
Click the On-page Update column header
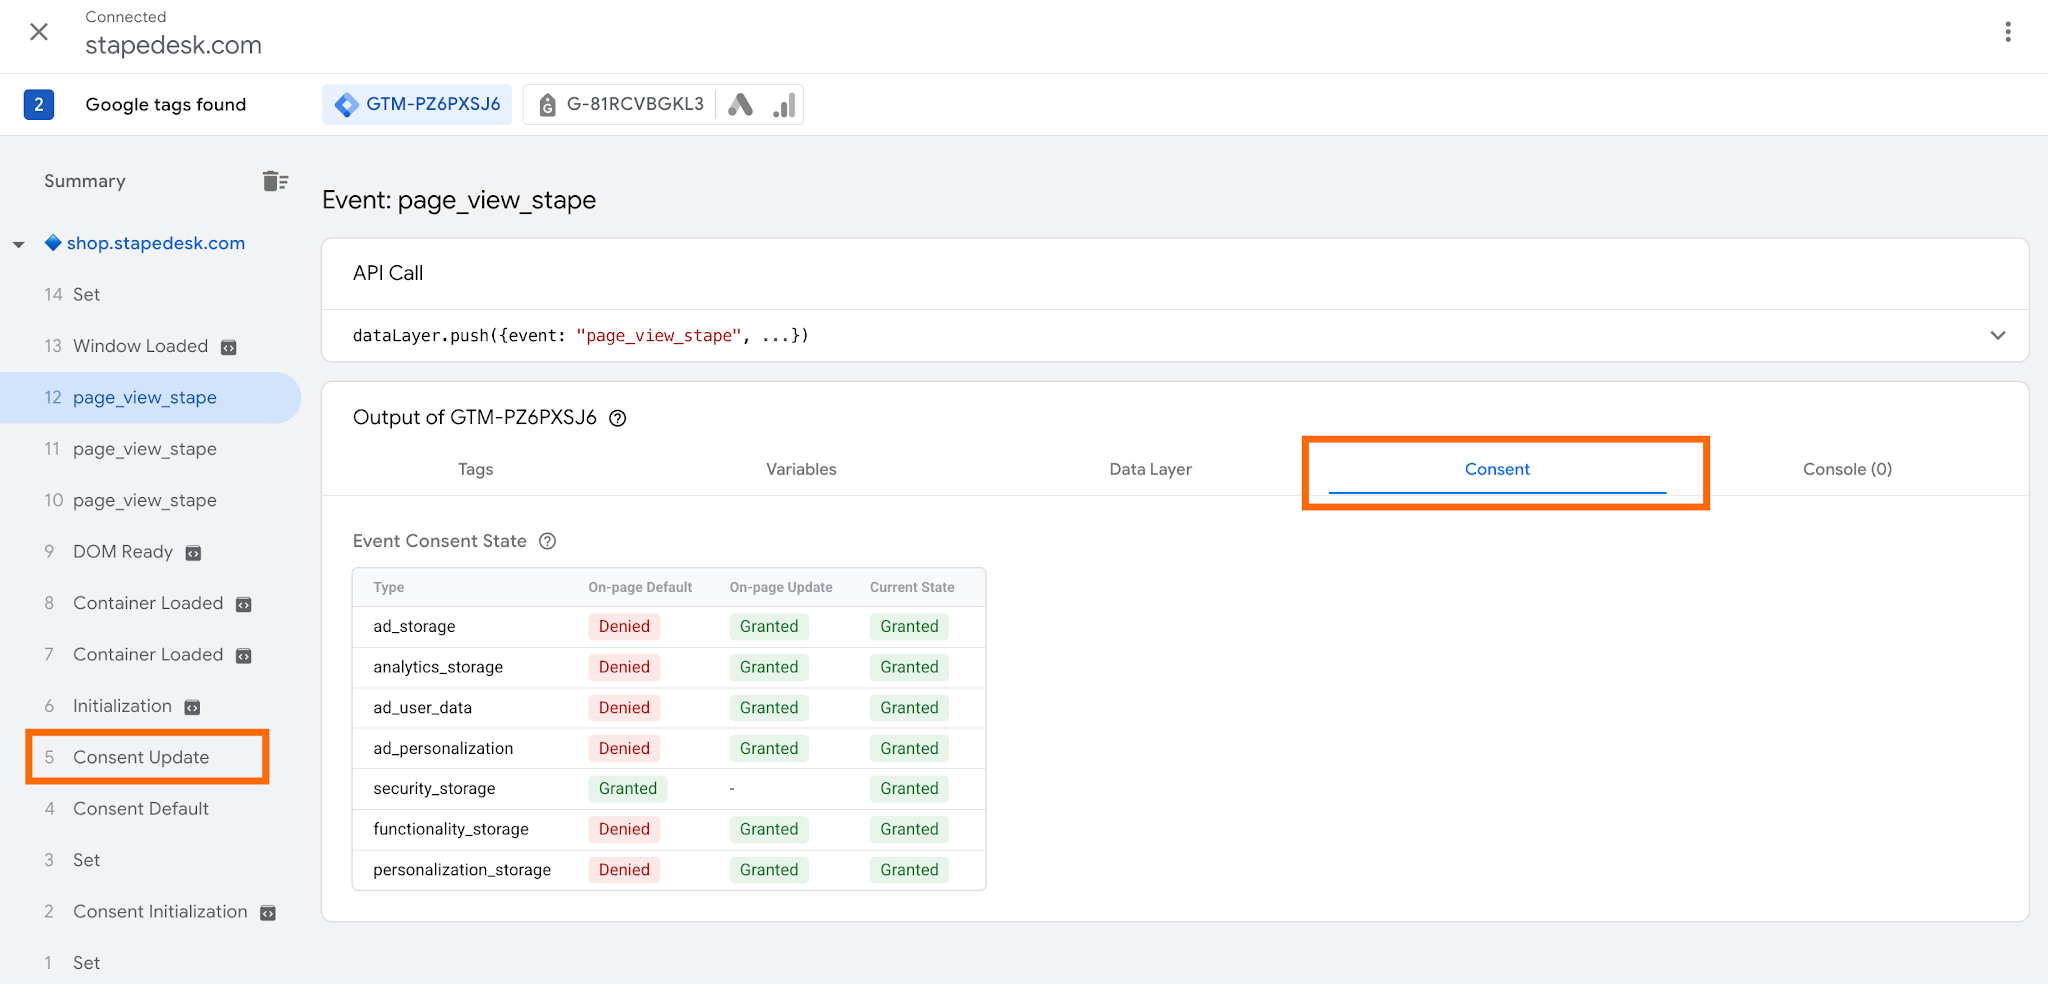pyautogui.click(x=781, y=587)
